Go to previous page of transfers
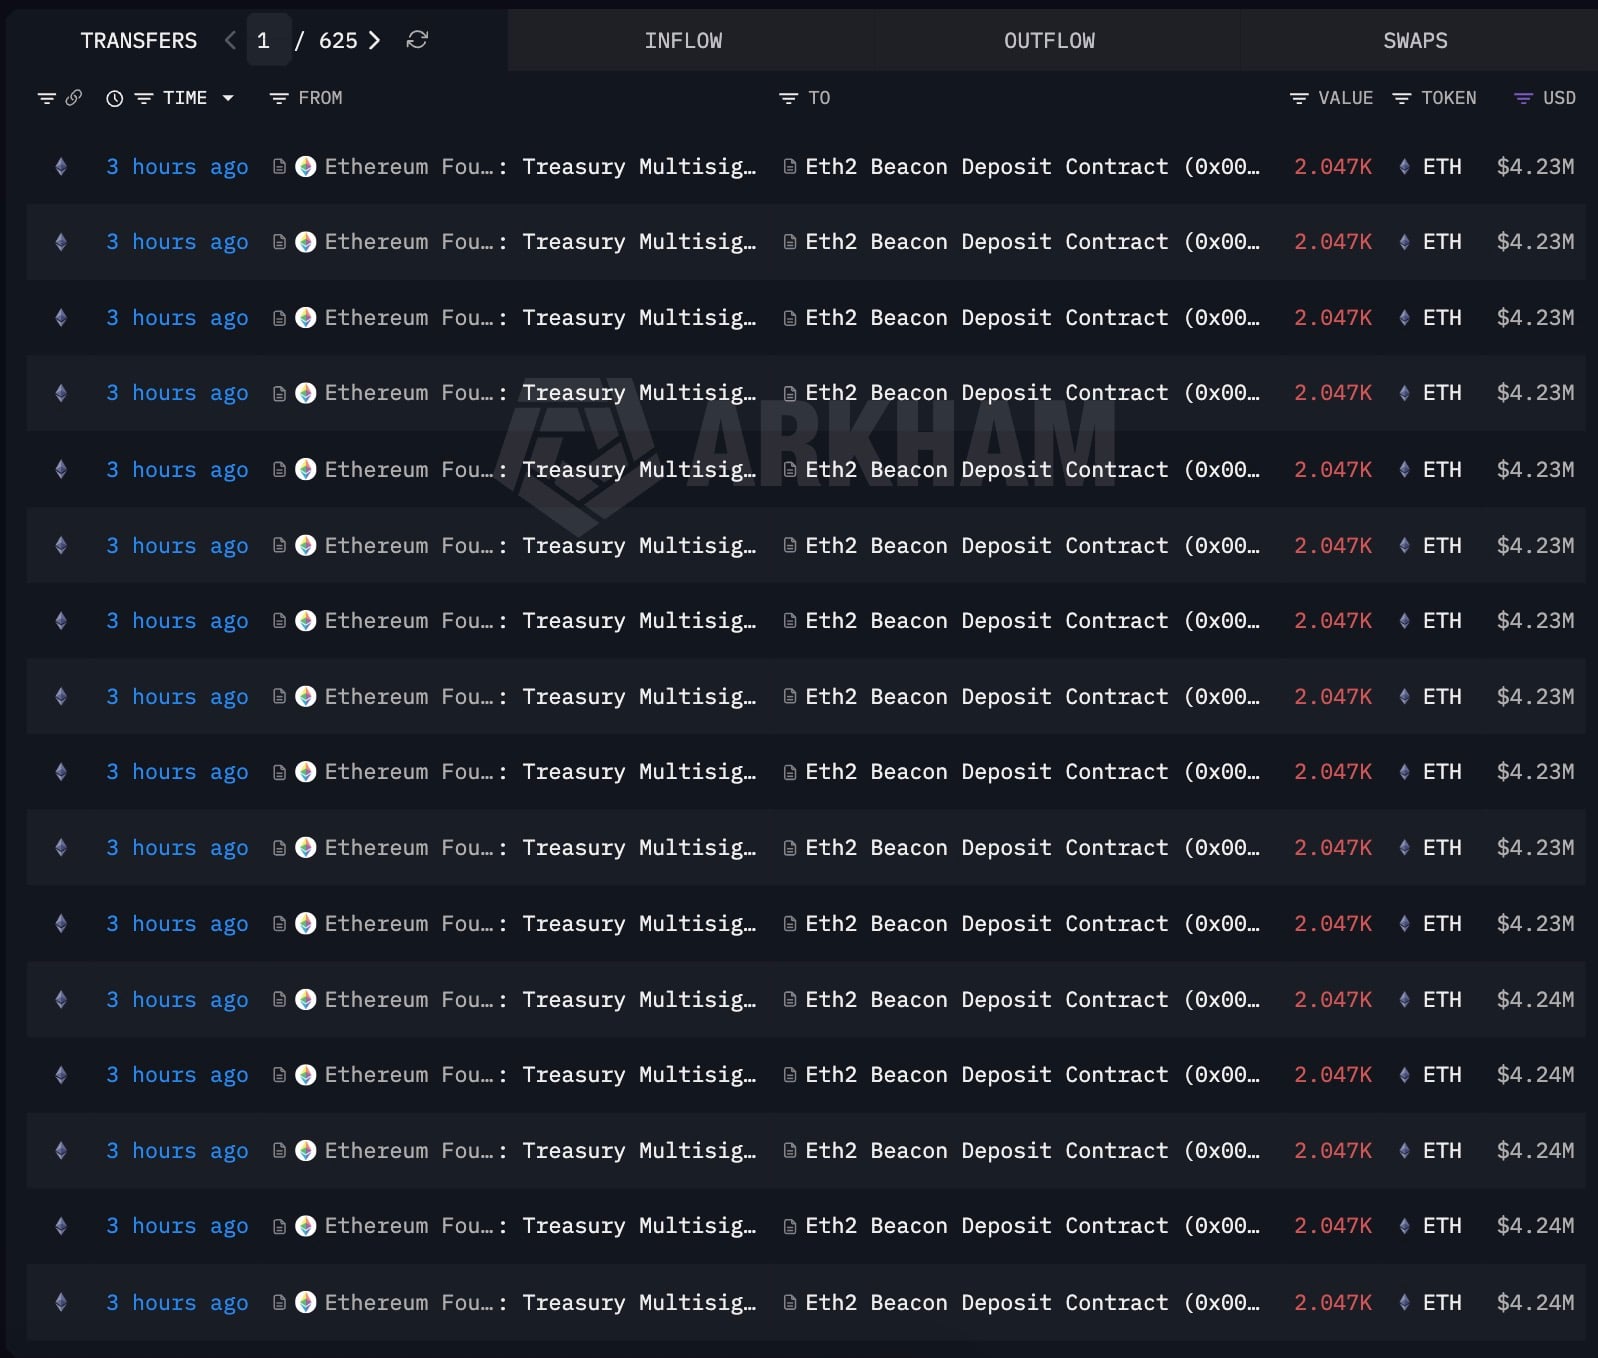 230,40
